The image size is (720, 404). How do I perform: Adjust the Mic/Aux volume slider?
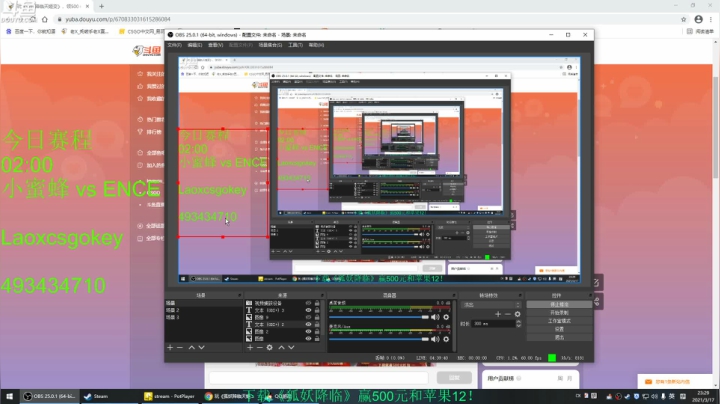tap(379, 339)
